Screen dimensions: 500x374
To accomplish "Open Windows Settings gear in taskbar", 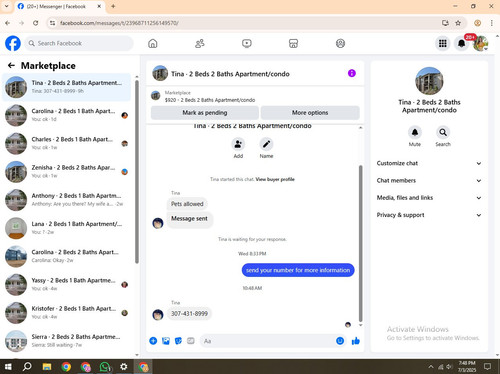I will [124, 367].
